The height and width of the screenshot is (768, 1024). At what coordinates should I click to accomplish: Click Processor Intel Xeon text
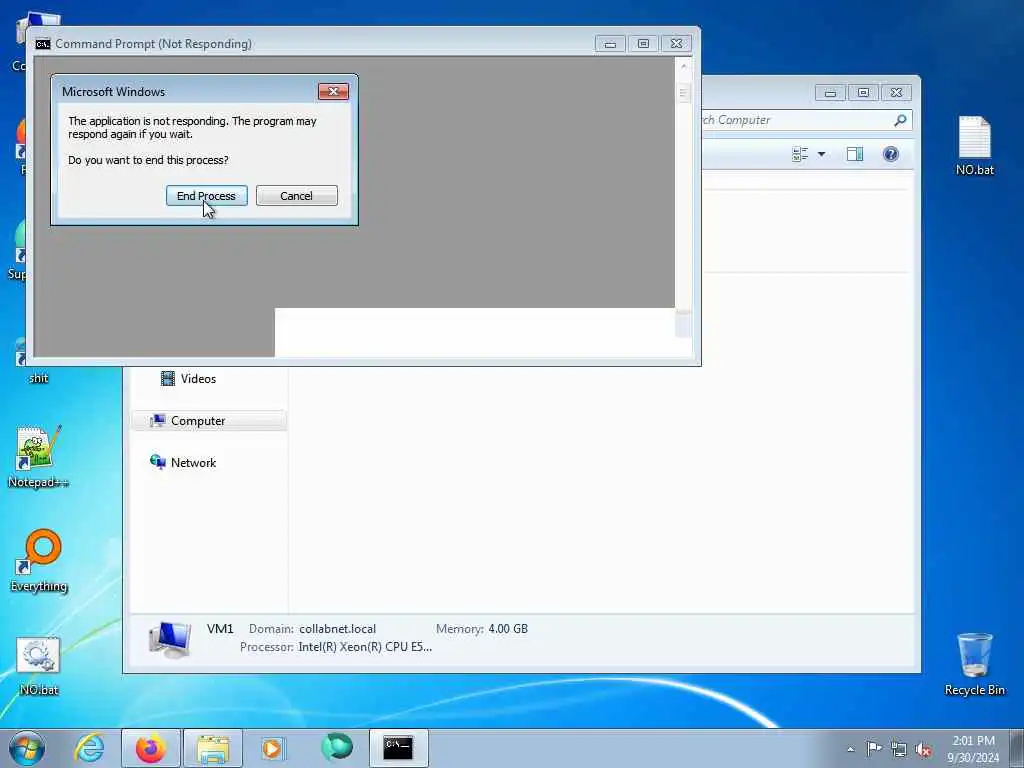coord(336,647)
